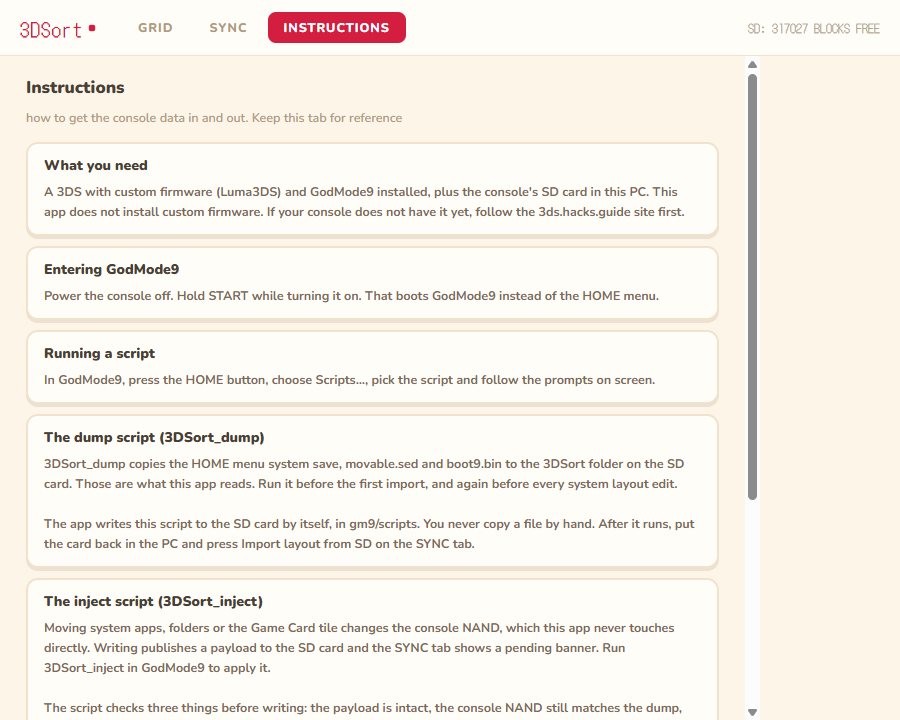
Task: Click the 'Entering GodMode9' card heading
Action: 111,269
